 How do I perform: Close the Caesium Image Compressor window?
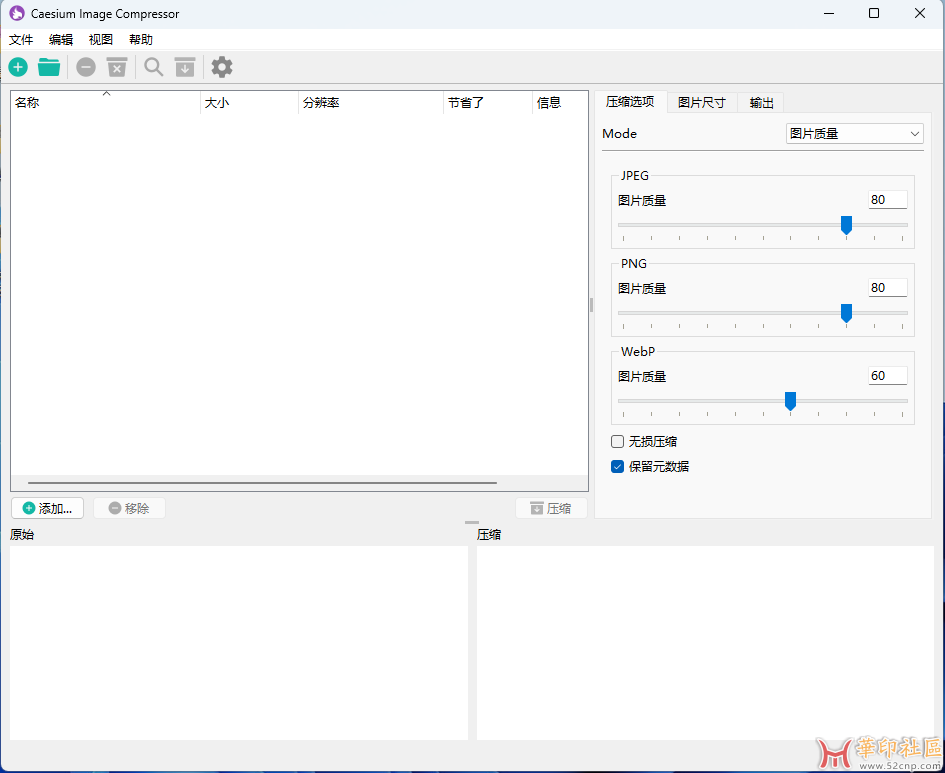920,13
